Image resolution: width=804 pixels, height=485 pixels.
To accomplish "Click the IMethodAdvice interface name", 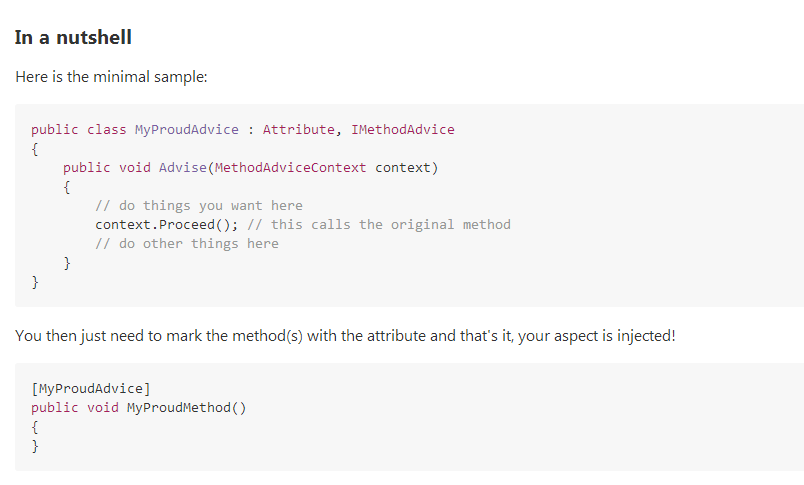I will tap(403, 130).
